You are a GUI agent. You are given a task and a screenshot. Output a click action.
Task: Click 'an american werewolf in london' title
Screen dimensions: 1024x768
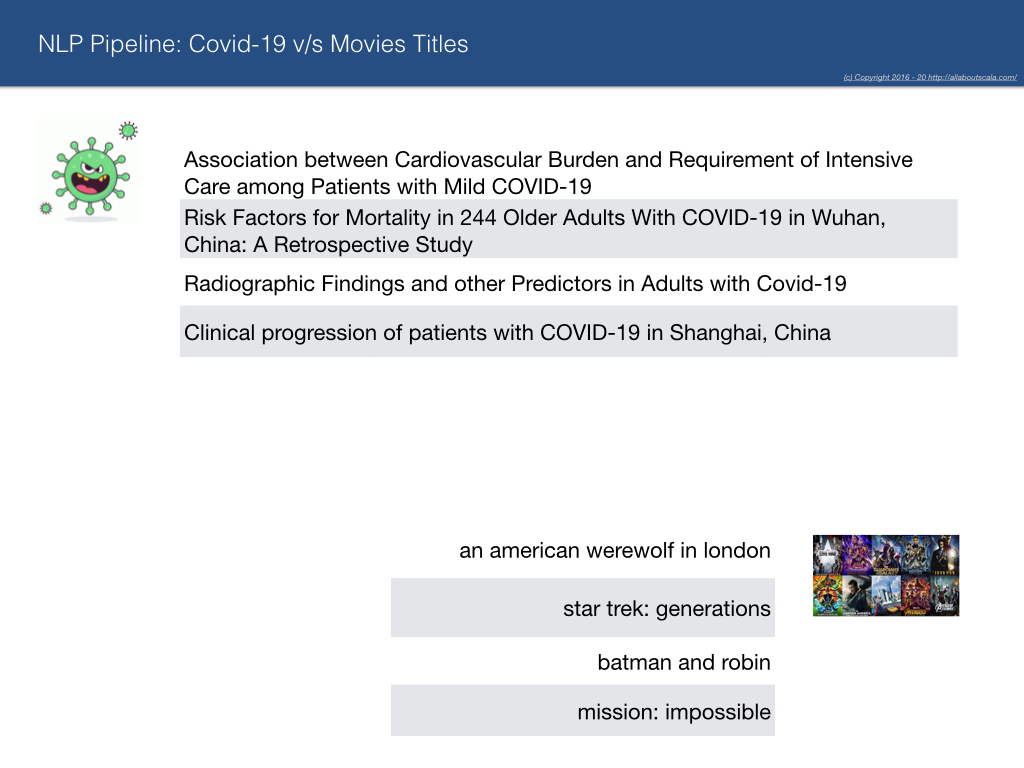tap(615, 551)
